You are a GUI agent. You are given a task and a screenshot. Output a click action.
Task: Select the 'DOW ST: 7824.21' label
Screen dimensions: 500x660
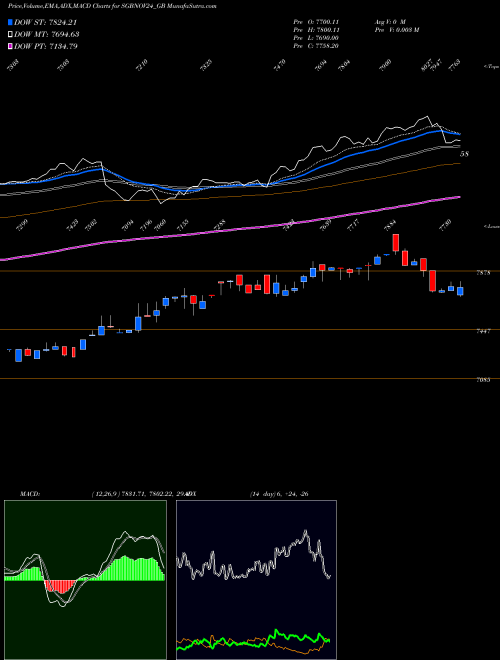[x=45, y=22]
